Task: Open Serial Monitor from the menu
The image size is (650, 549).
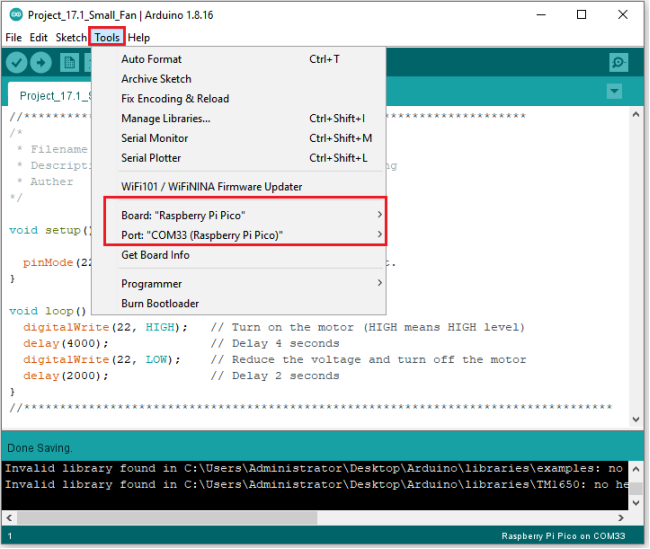Action: (239, 138)
